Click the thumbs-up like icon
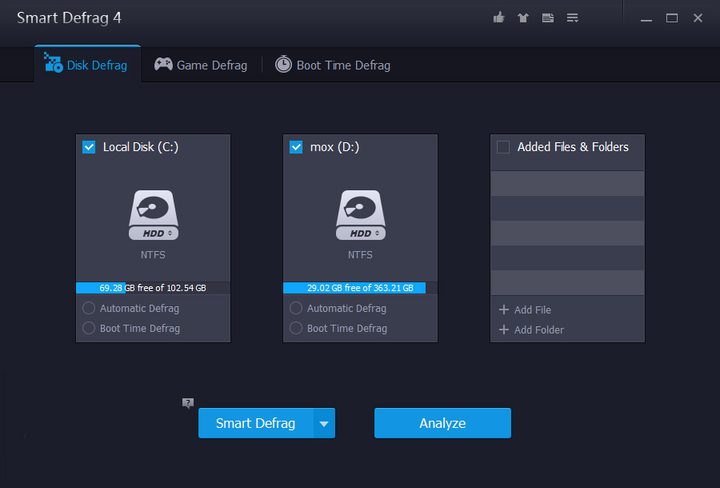The image size is (720, 488). (499, 17)
